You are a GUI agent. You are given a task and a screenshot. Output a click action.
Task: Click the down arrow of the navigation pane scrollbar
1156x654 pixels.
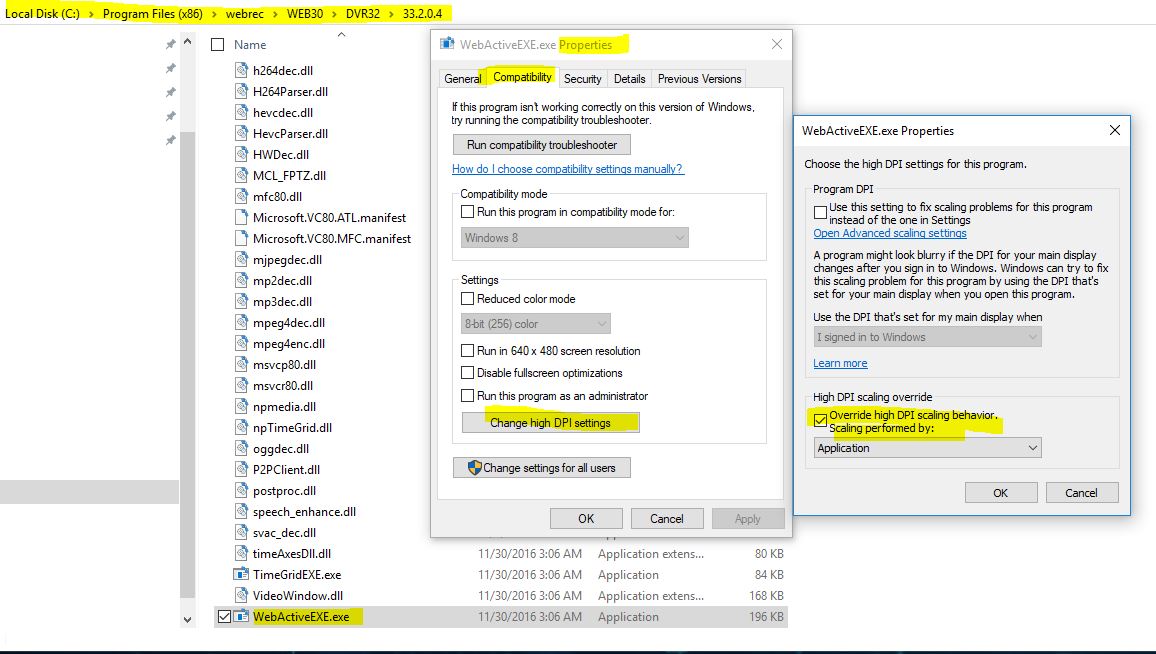pyautogui.click(x=187, y=620)
